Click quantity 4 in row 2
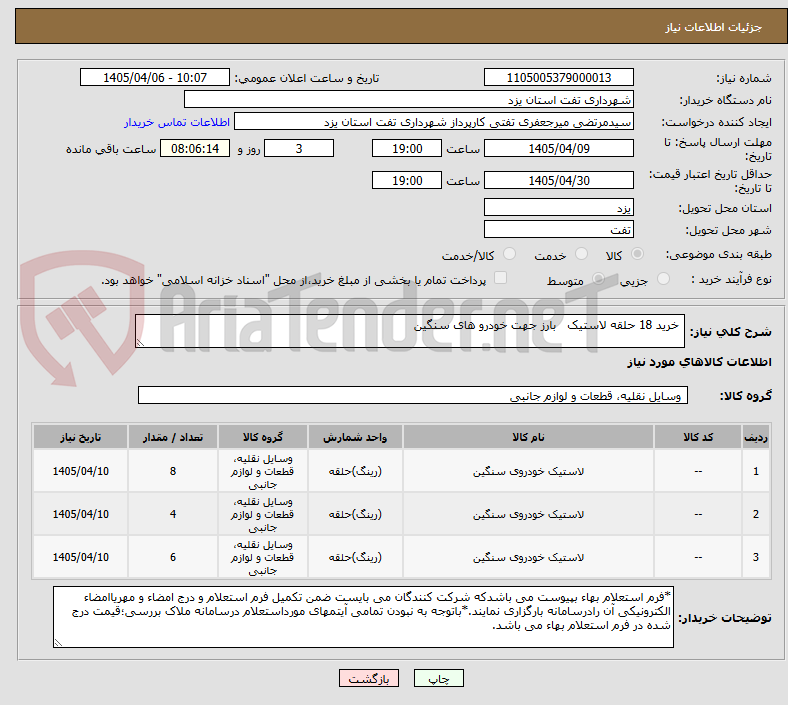Screen dimensions: 788x705 coord(173,514)
